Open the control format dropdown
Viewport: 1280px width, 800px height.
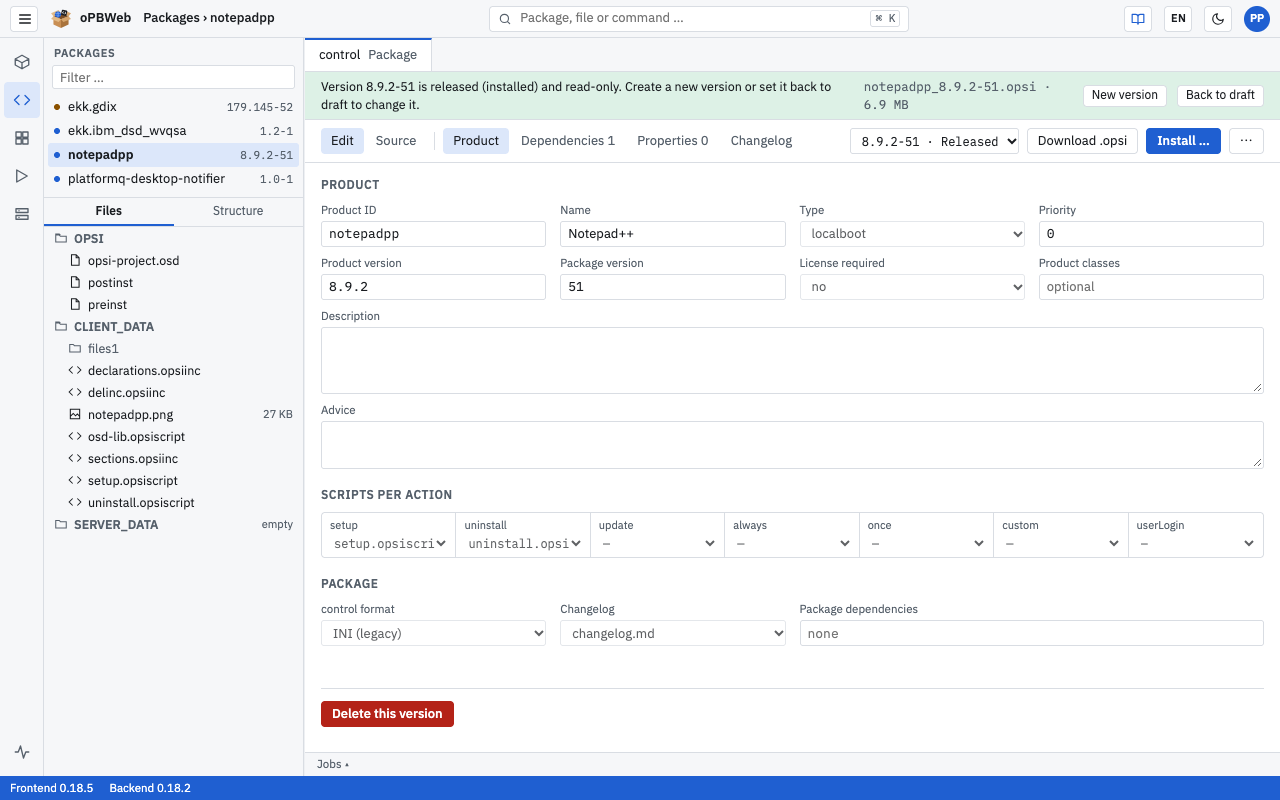(x=433, y=634)
